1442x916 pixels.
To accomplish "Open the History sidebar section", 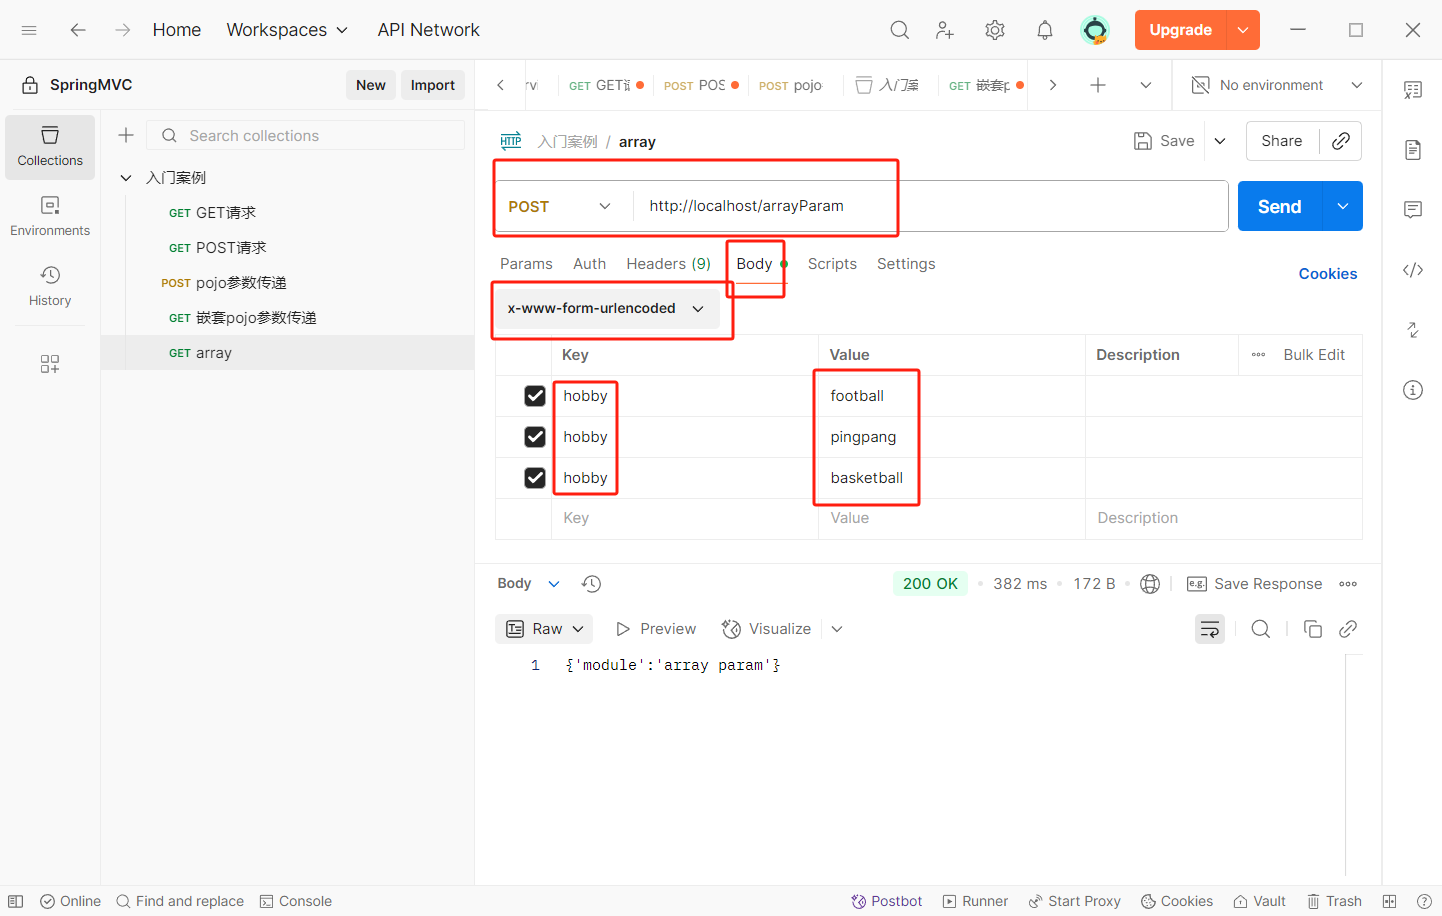I will point(50,287).
